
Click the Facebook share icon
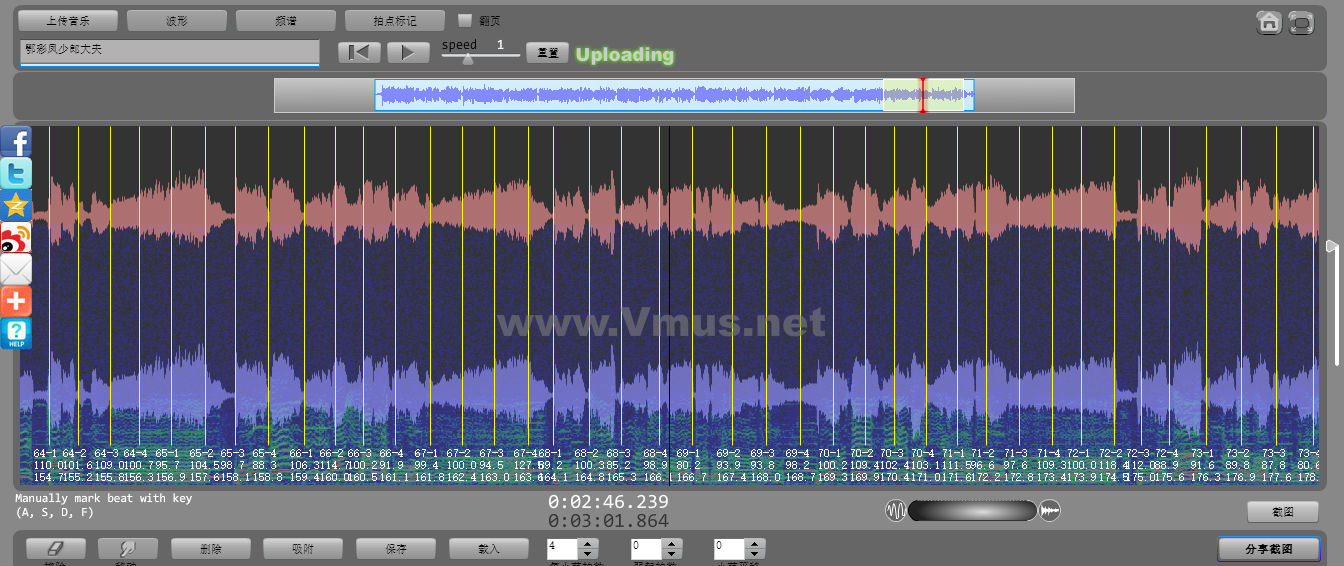tap(16, 142)
